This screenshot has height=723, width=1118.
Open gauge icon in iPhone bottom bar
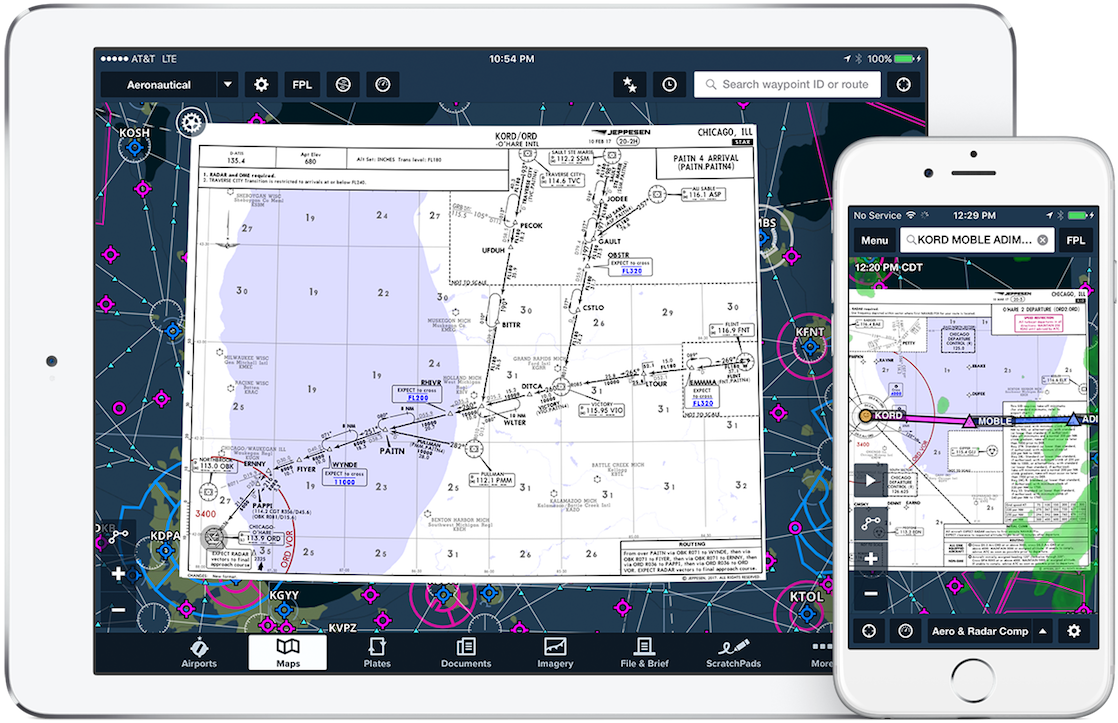coord(906,631)
